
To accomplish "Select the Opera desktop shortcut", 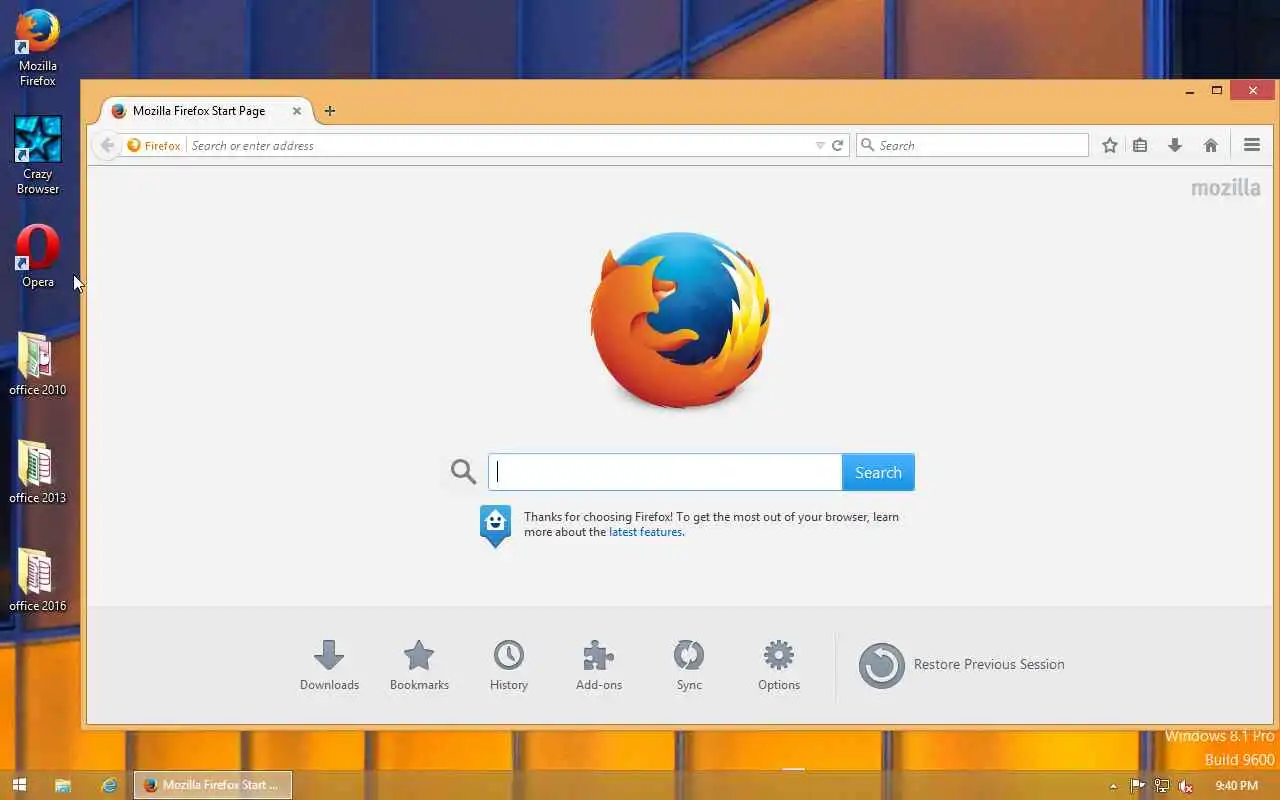I will (38, 257).
